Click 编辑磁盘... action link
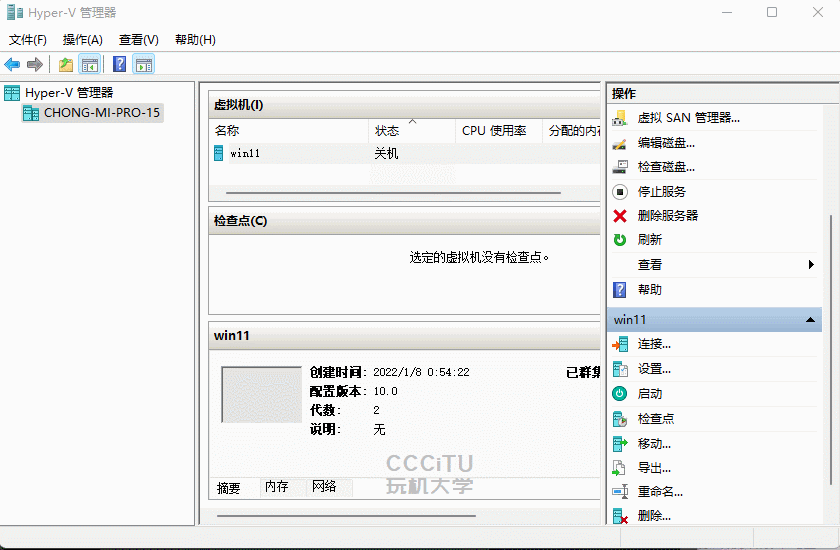Screen dimensions: 840x550 [x=666, y=143]
